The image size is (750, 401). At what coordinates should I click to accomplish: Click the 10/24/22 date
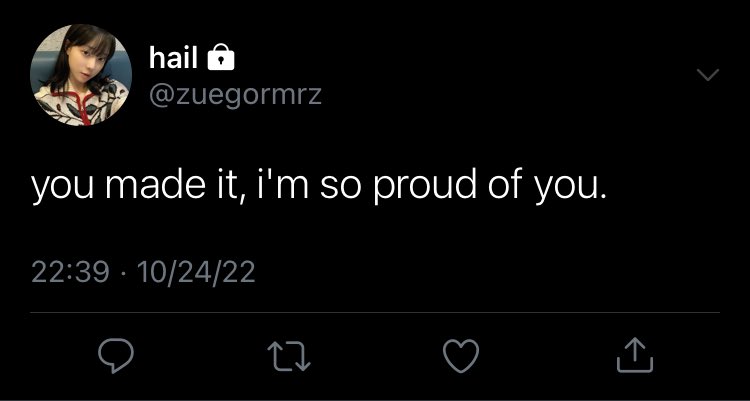coord(196,274)
